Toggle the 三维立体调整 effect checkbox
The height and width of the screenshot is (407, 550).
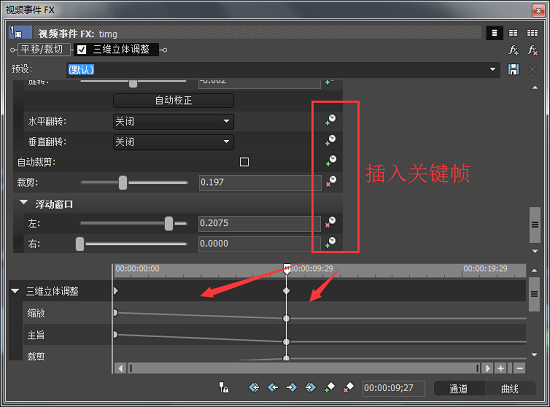pyautogui.click(x=81, y=49)
